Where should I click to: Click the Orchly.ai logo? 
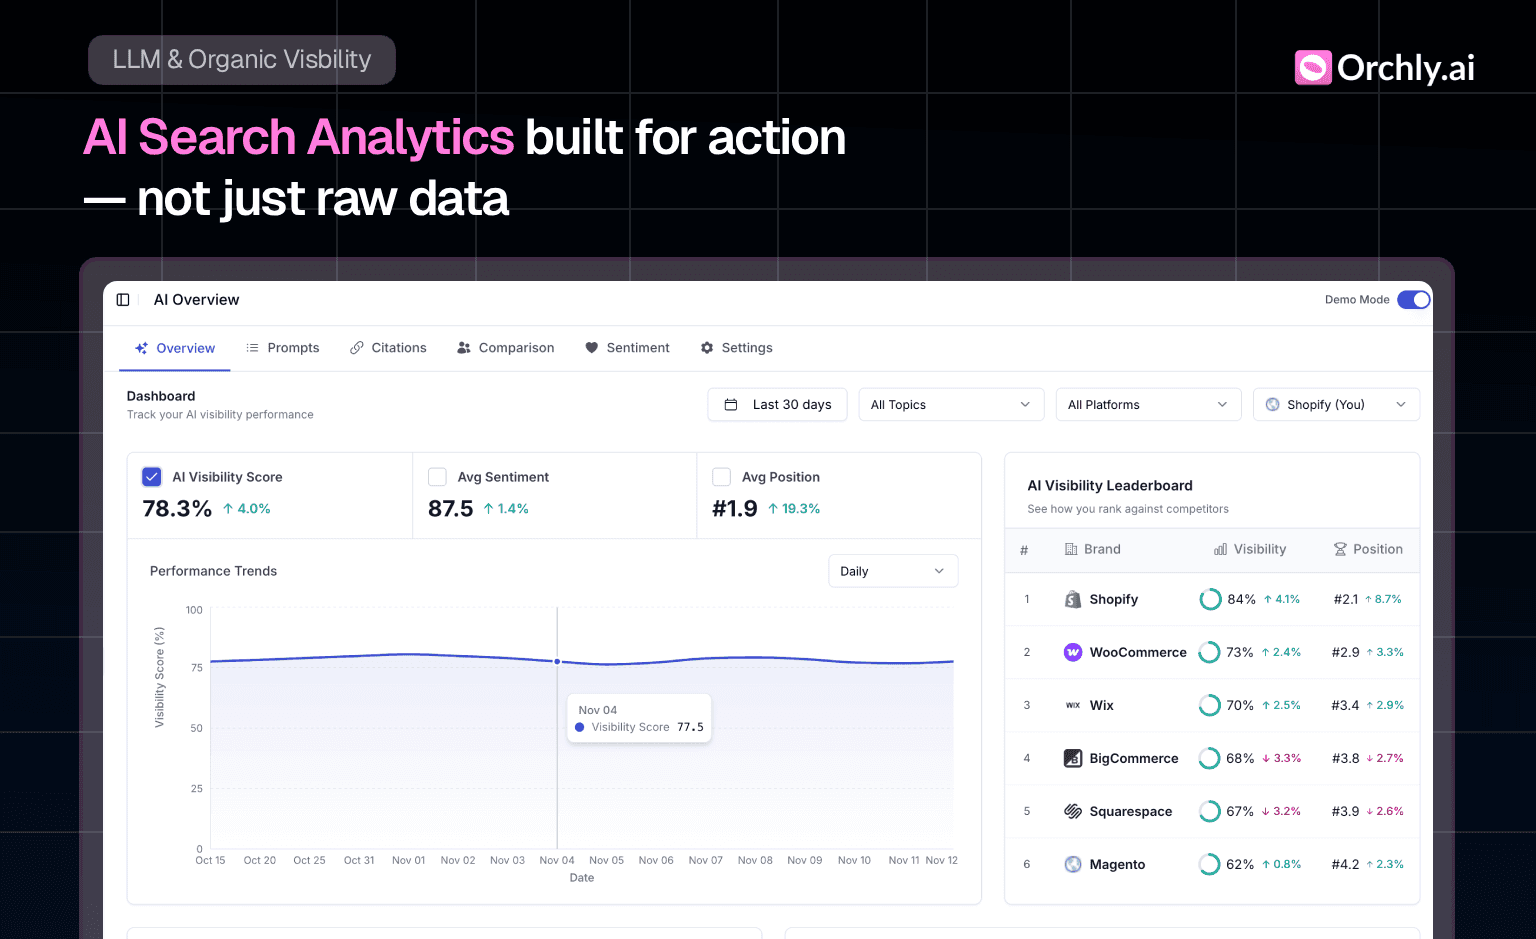1384,67
